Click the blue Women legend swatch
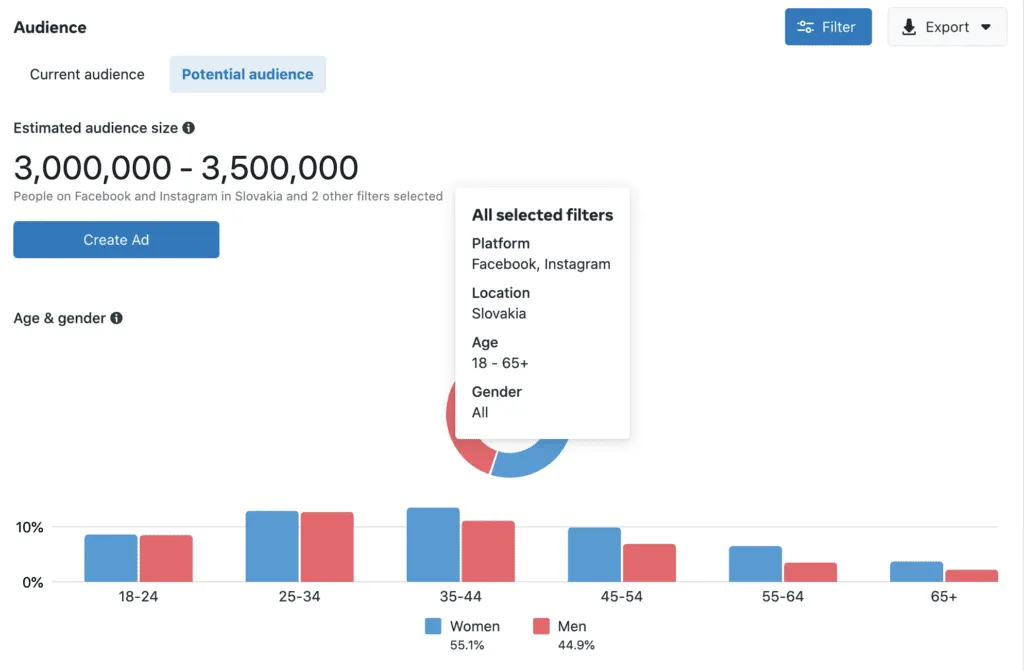Viewport: 1024px width, 671px height. click(433, 626)
